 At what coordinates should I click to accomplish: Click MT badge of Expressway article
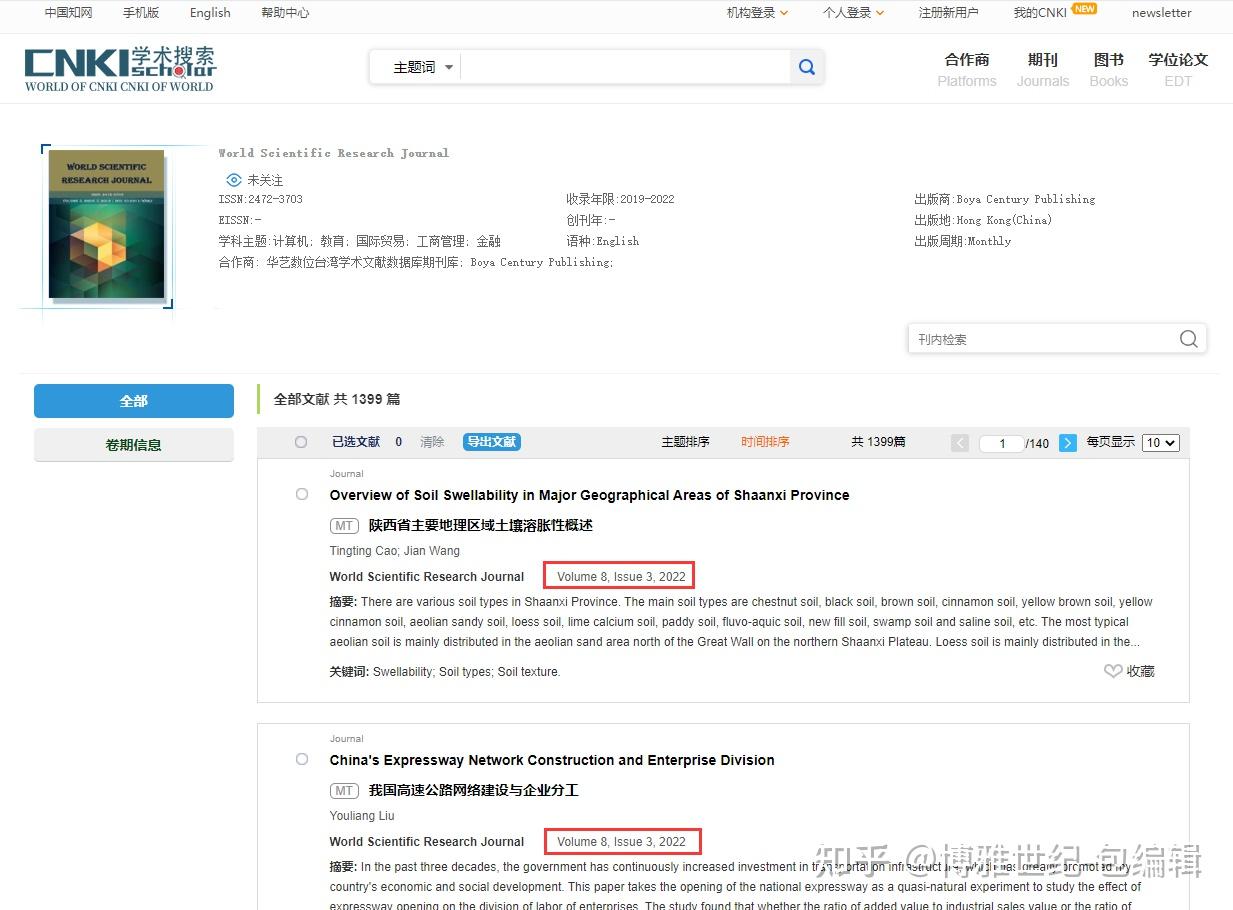pos(344,791)
